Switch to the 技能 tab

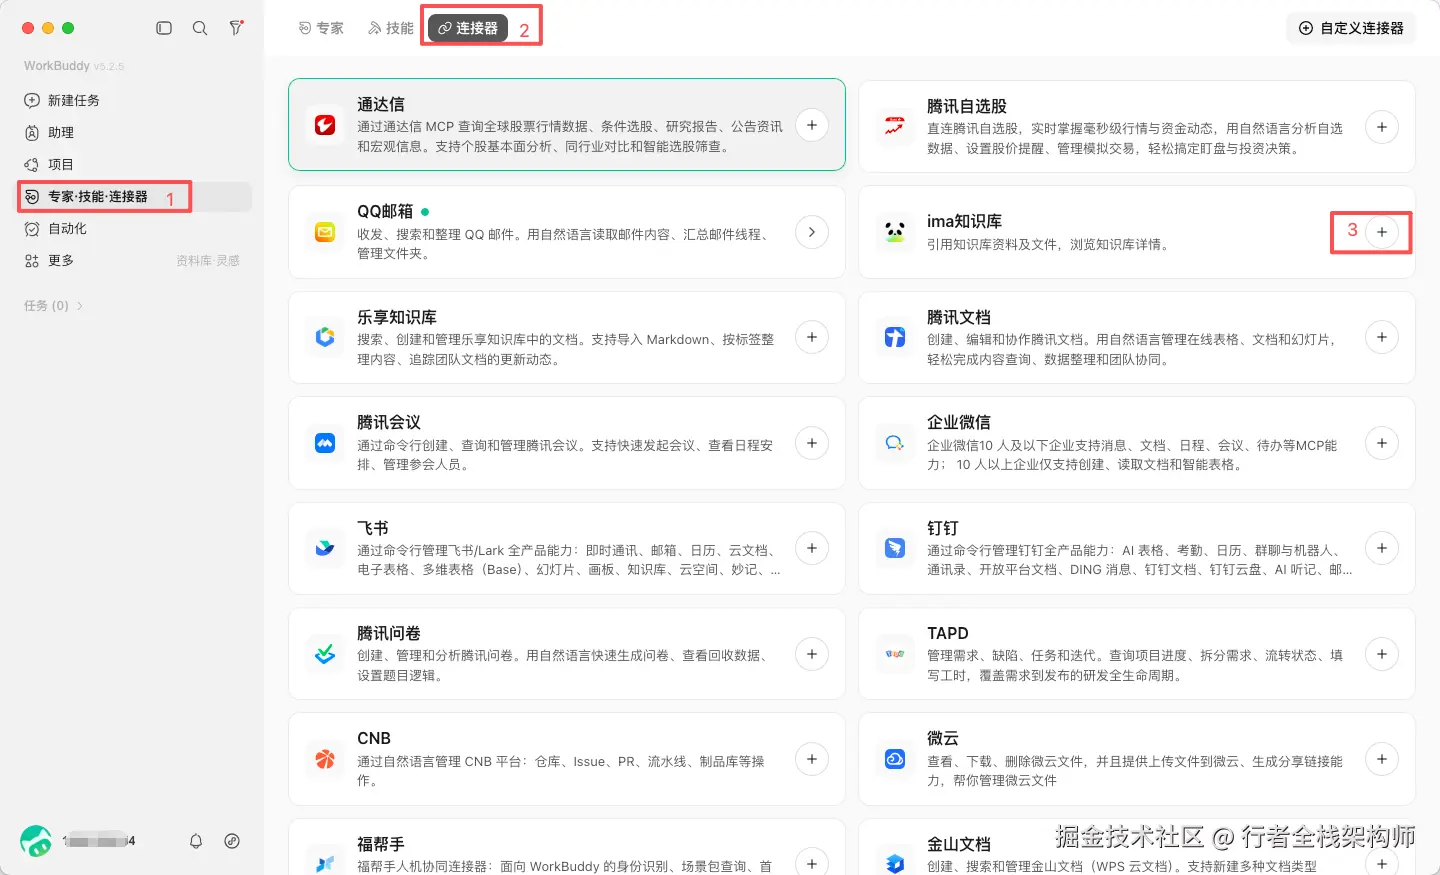click(391, 28)
